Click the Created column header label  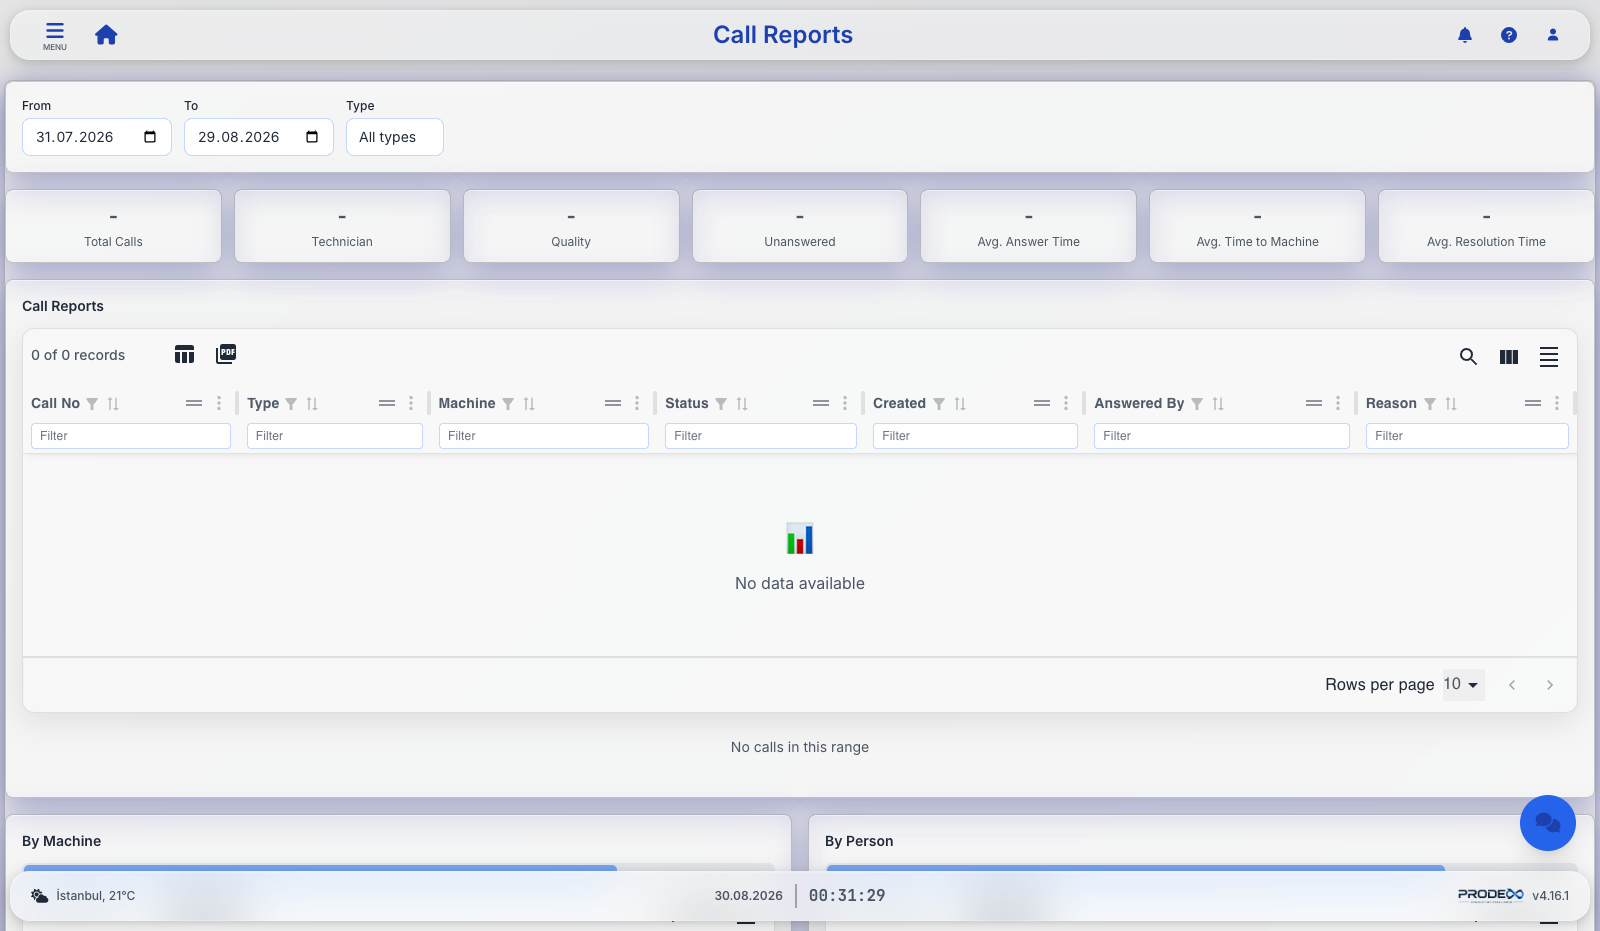(899, 403)
